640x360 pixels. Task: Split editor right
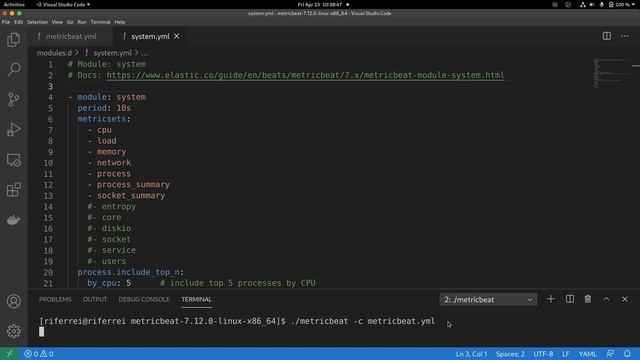click(x=607, y=36)
